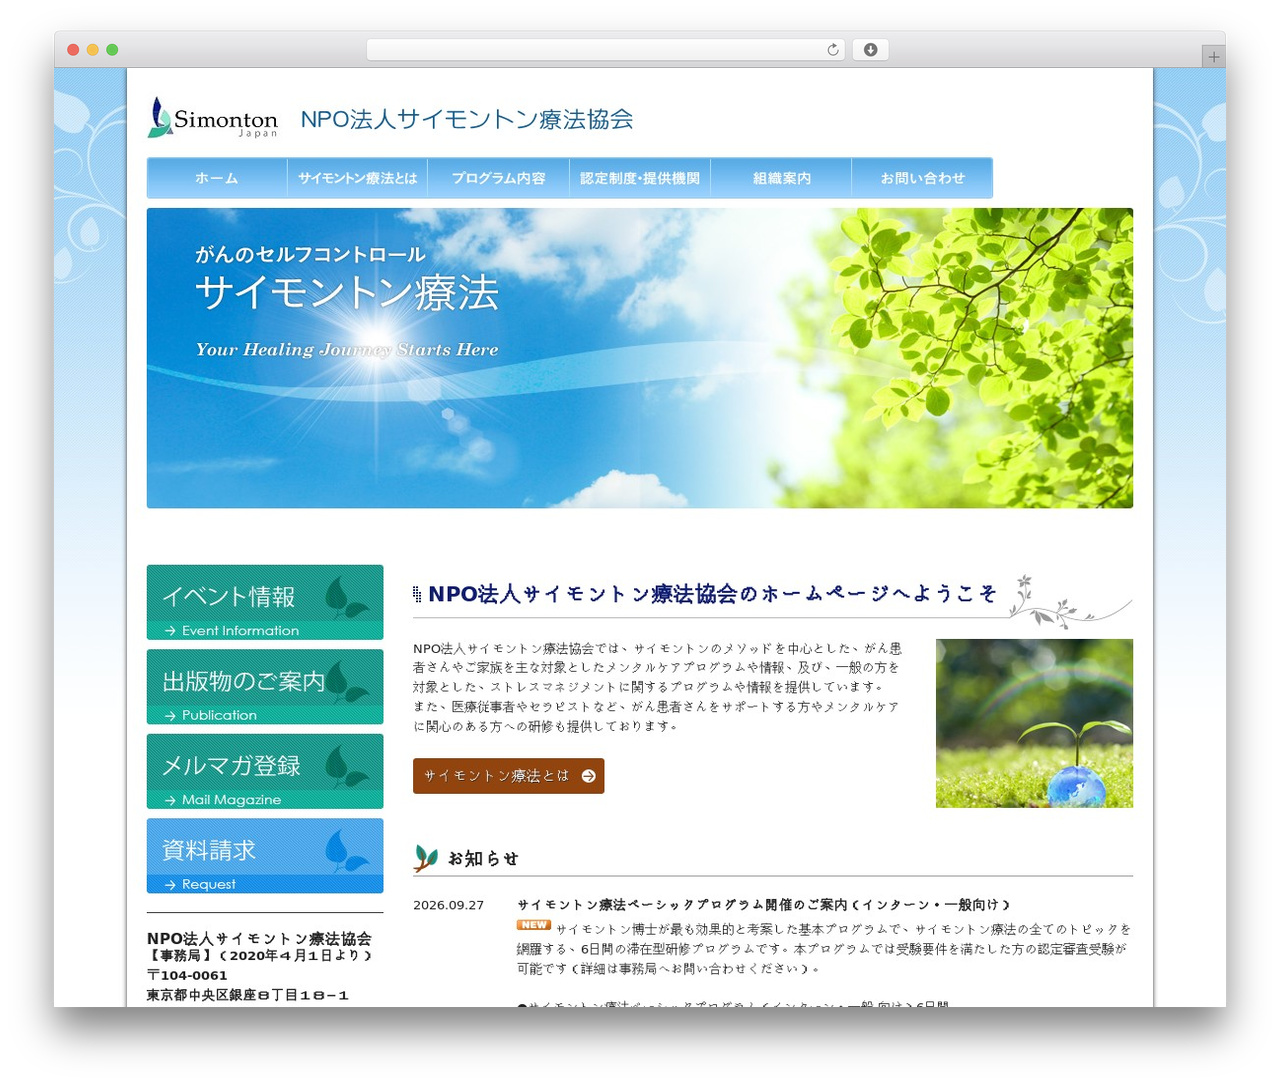1280x1084 pixels.
Task: Open the サイモントン療法とは menu item
Action: click(x=358, y=178)
